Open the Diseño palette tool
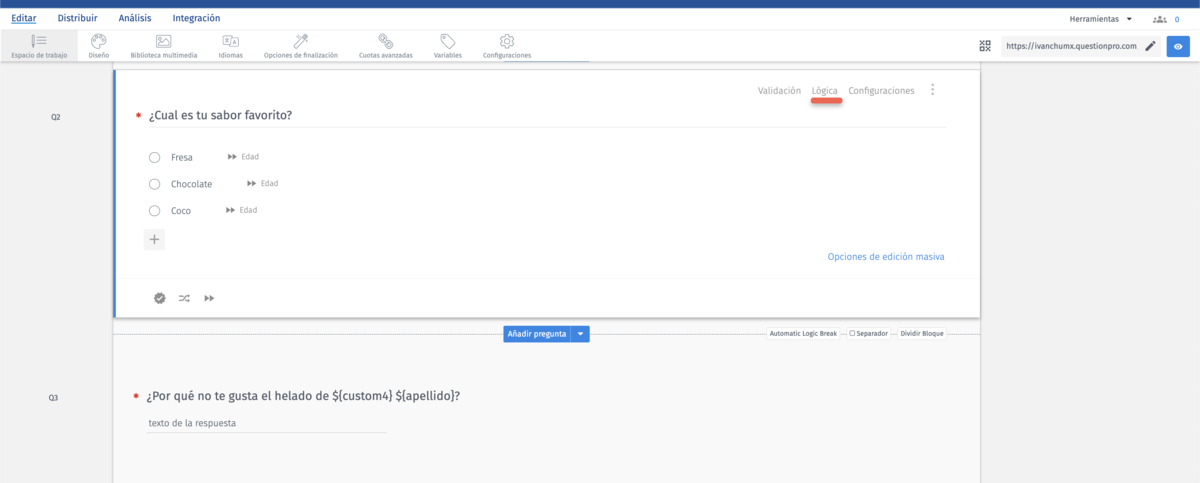 click(x=98, y=46)
